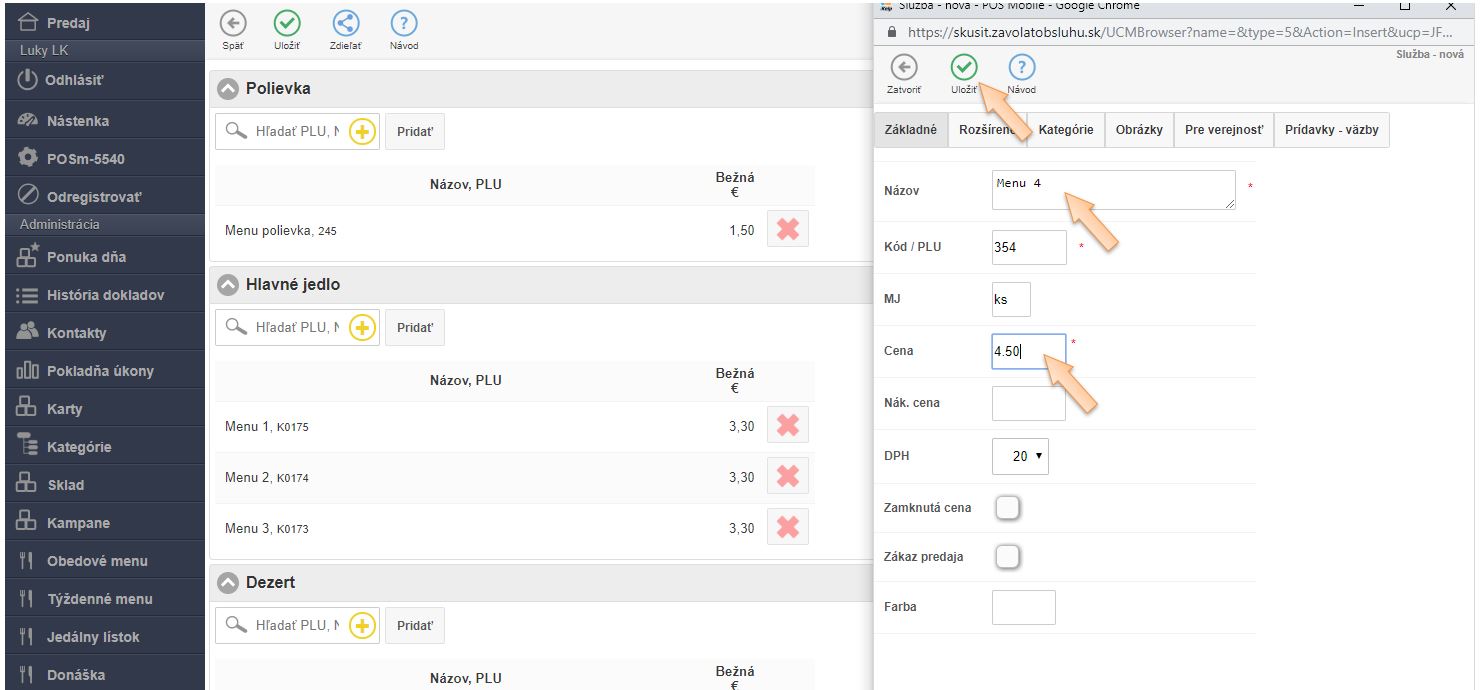Save the menu with main Uložiť icon
1481x690 pixels.
coord(287,25)
